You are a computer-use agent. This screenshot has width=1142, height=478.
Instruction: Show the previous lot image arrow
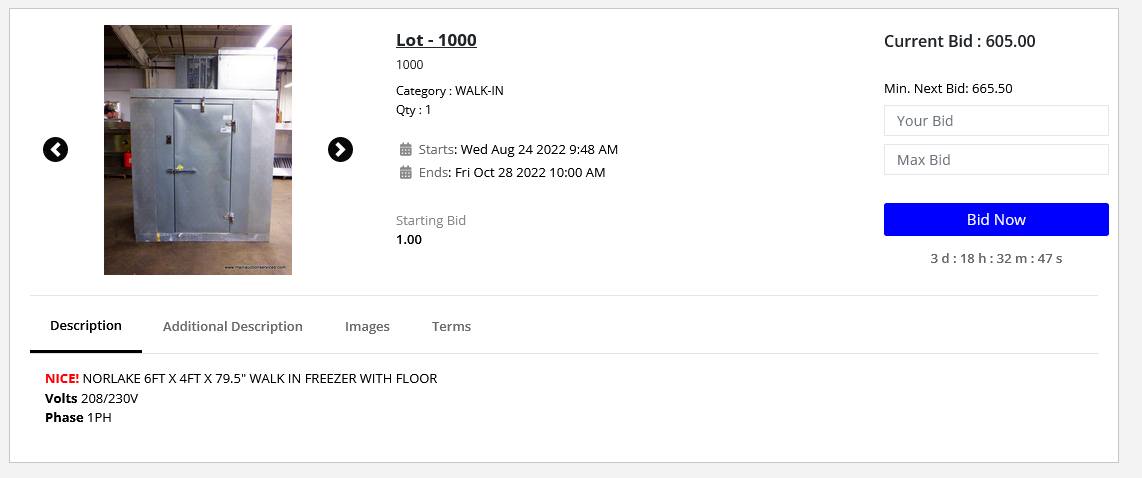[55, 149]
